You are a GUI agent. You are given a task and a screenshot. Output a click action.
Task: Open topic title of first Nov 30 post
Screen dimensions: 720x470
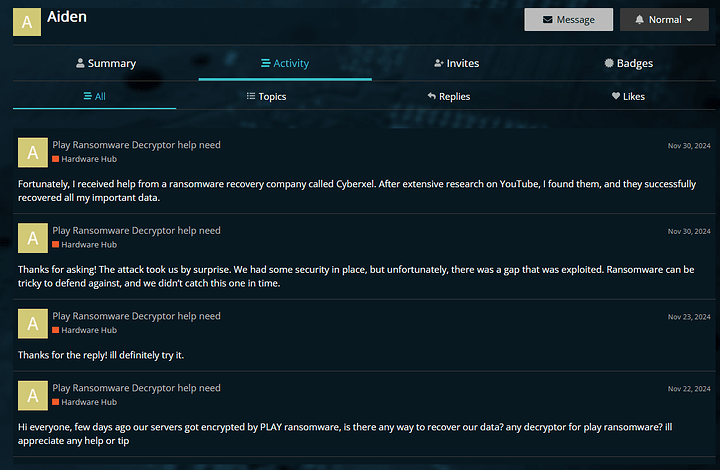tap(136, 145)
